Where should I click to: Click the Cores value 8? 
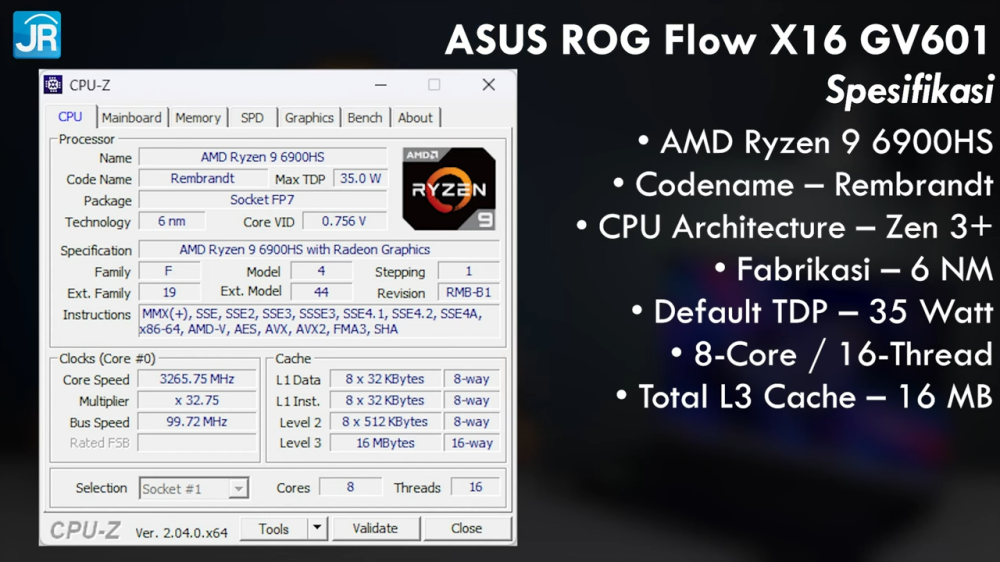coord(350,487)
